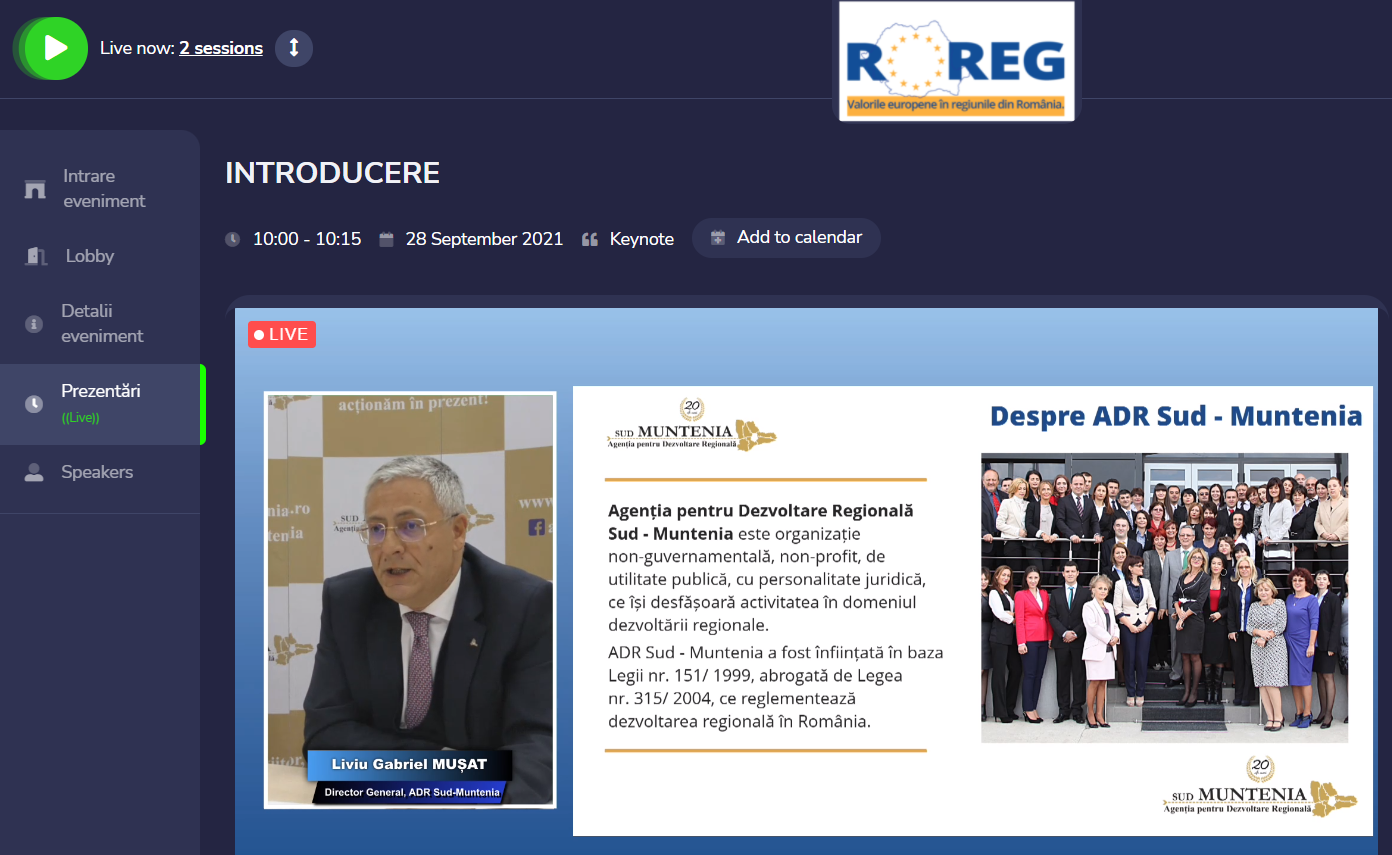The image size is (1392, 855).
Task: Click the Lobby door icon
Action: [35, 256]
